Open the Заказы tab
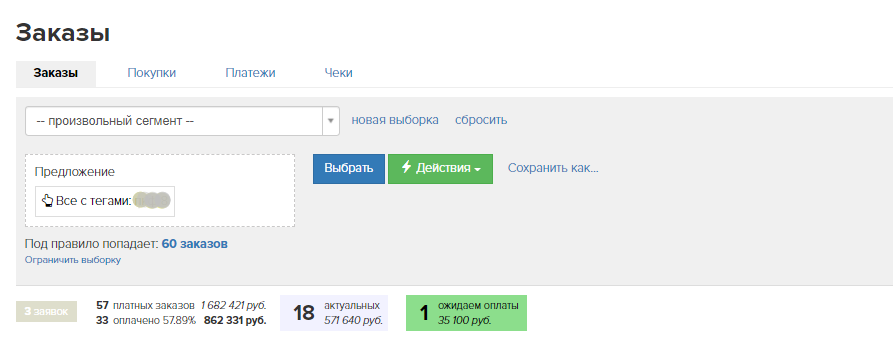Viewport: 893px width, 361px height. (x=56, y=73)
